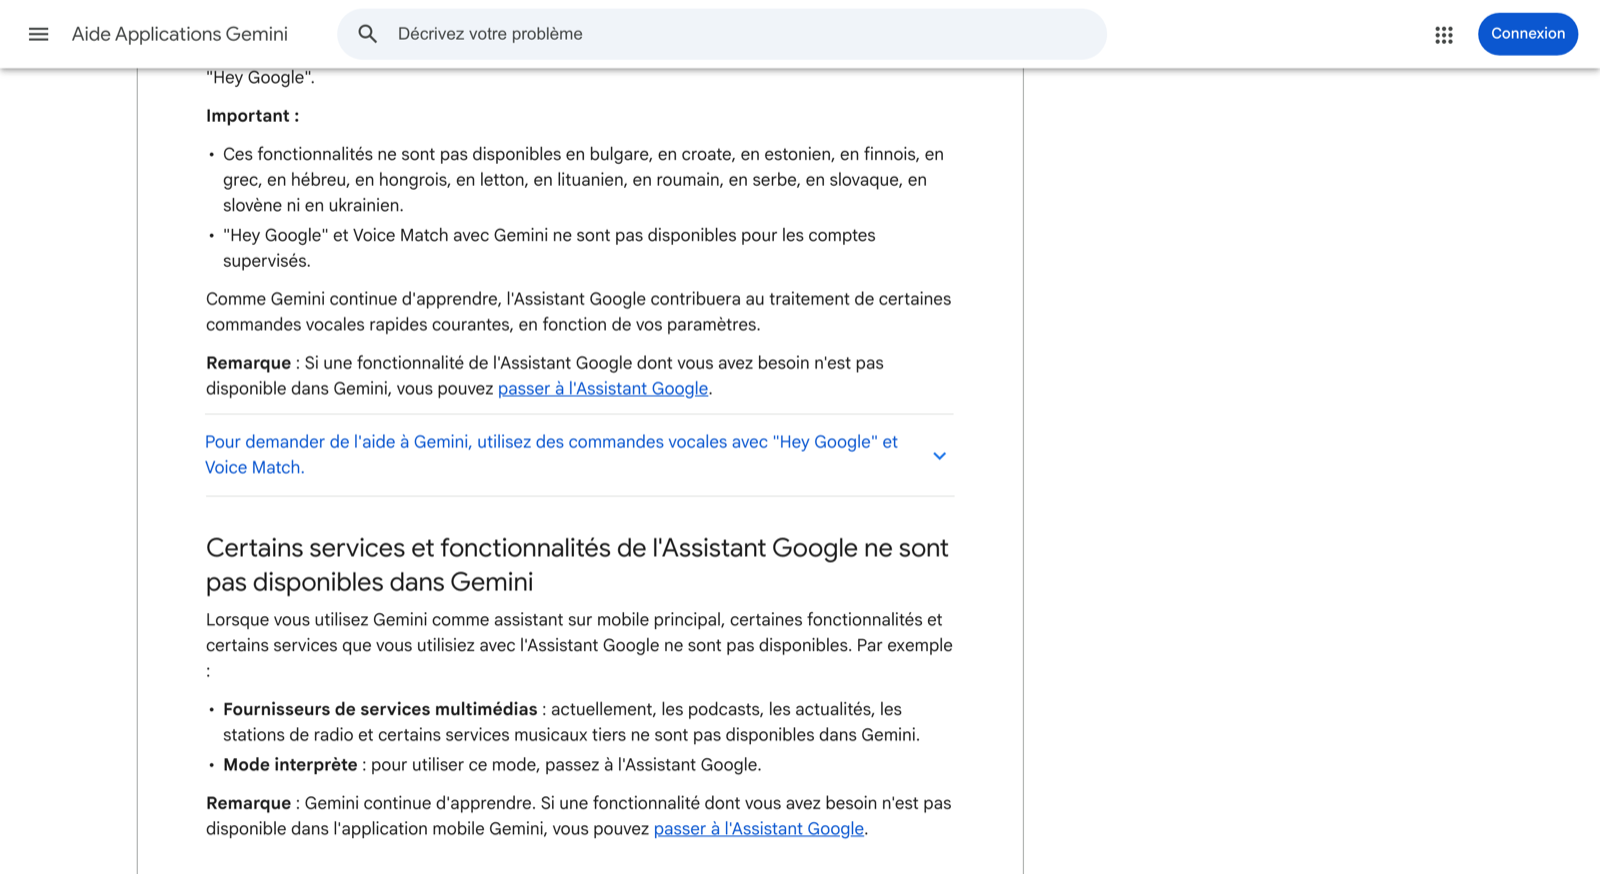
Task: Open the Google apps grid
Action: click(x=1444, y=35)
